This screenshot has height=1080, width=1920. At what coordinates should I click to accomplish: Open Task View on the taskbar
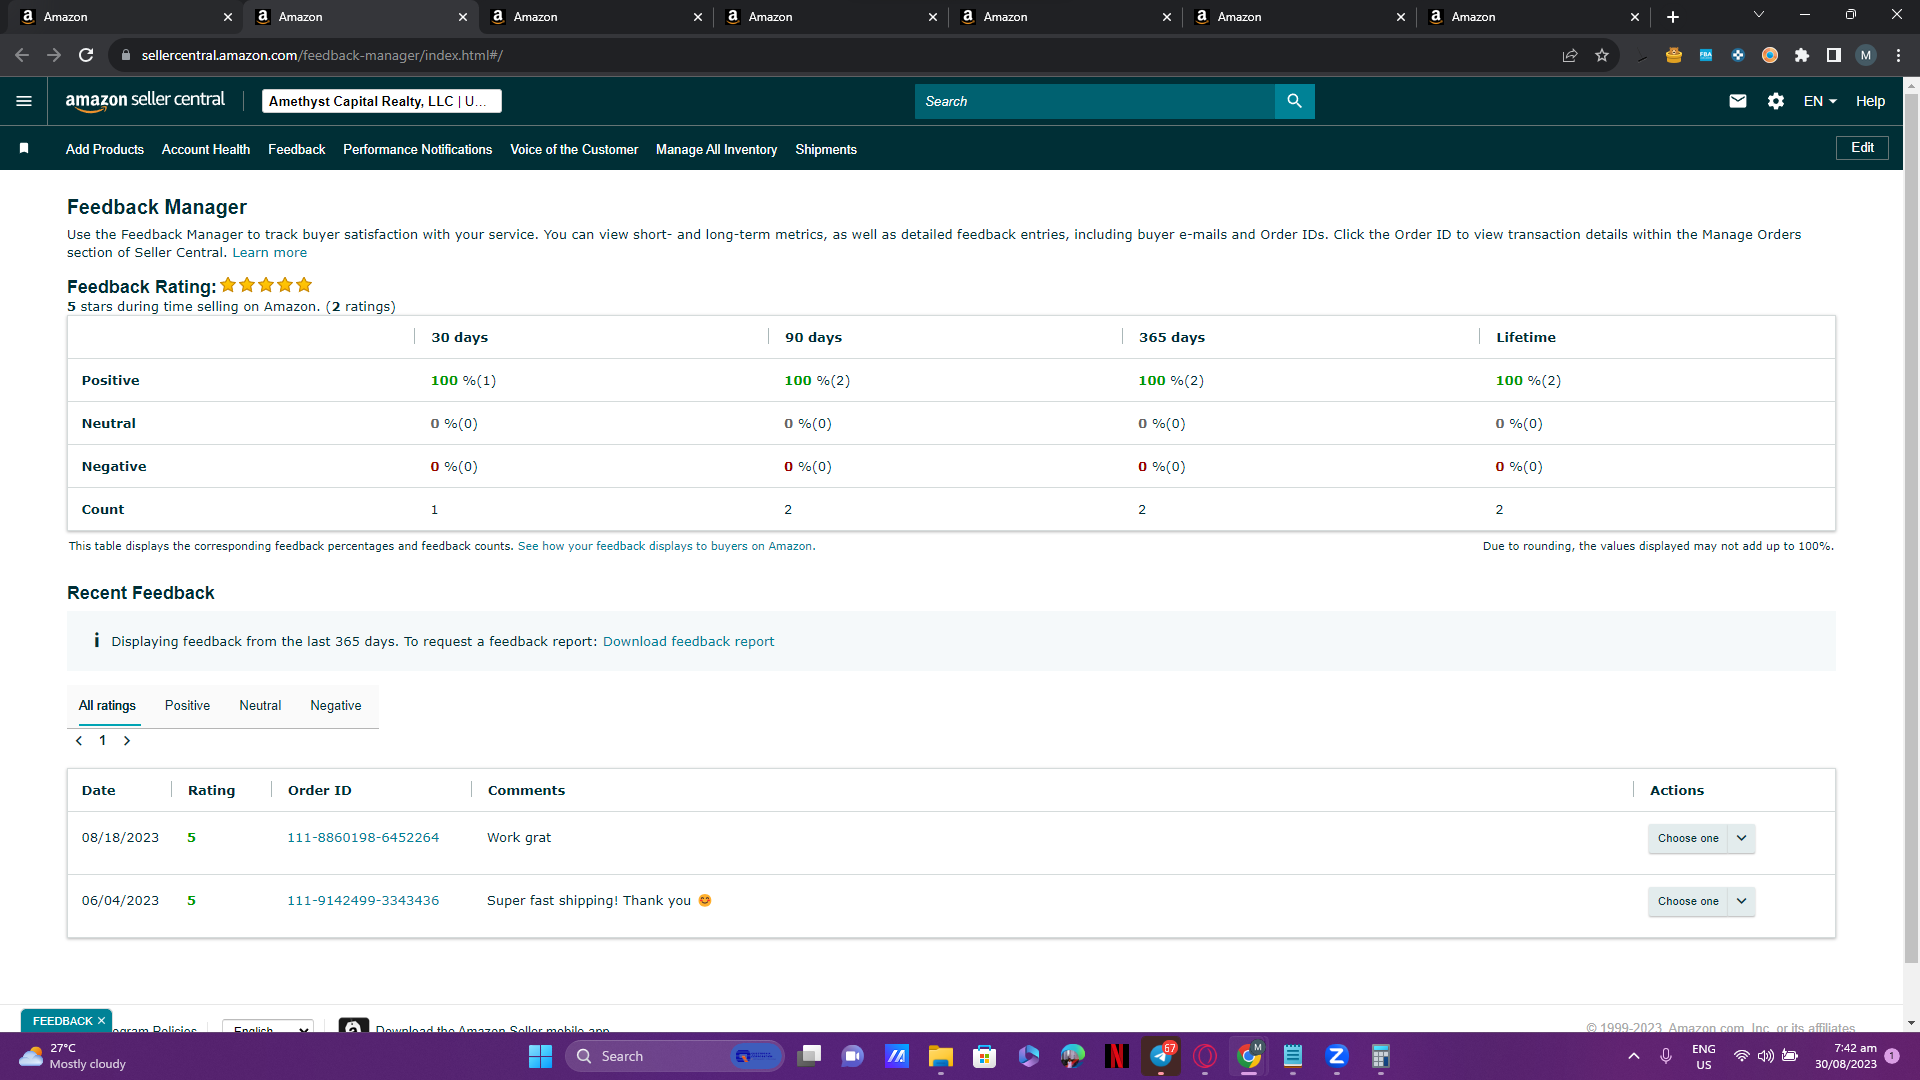[809, 1056]
